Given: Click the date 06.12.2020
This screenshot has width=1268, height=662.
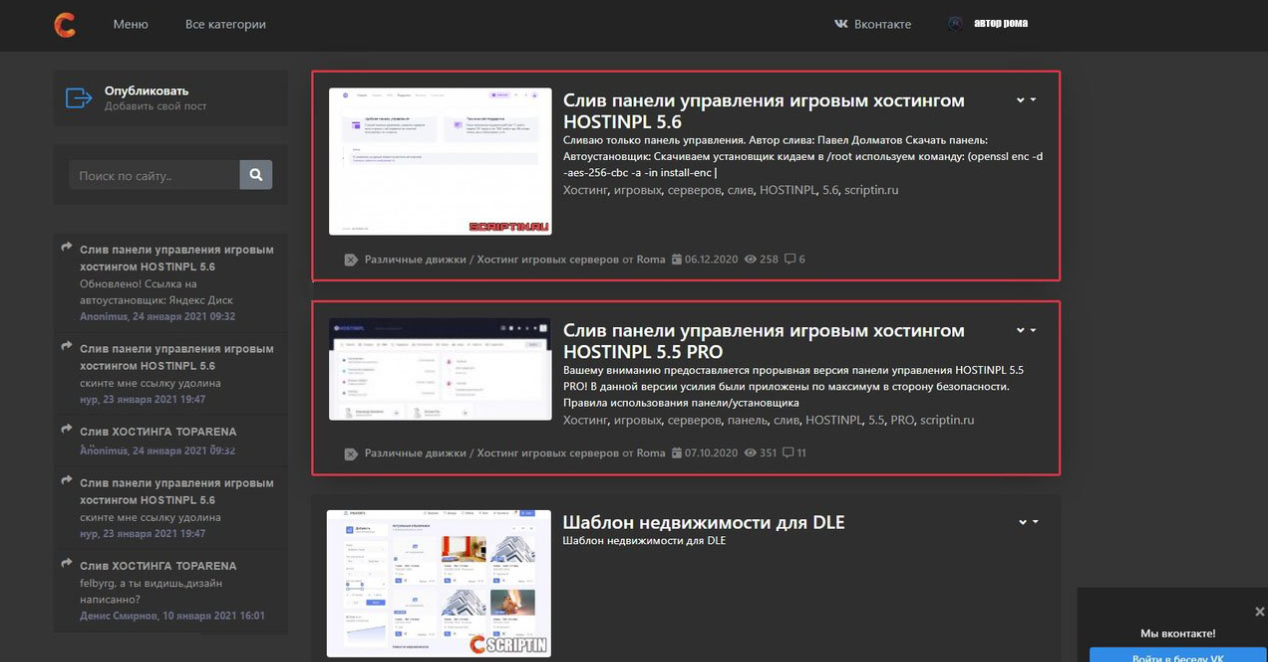Looking at the screenshot, I should click(x=711, y=259).
